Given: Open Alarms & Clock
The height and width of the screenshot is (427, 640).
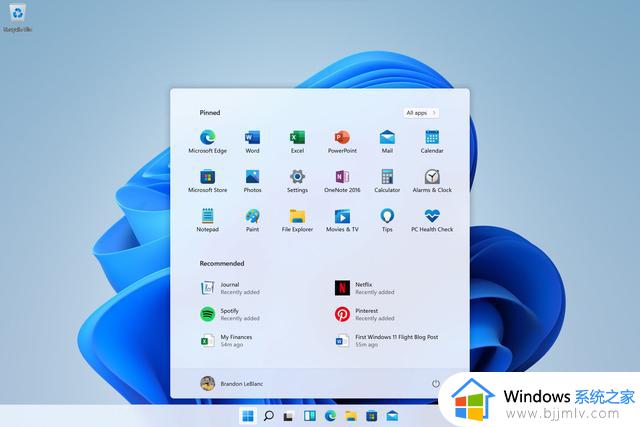Looking at the screenshot, I should tap(432, 180).
